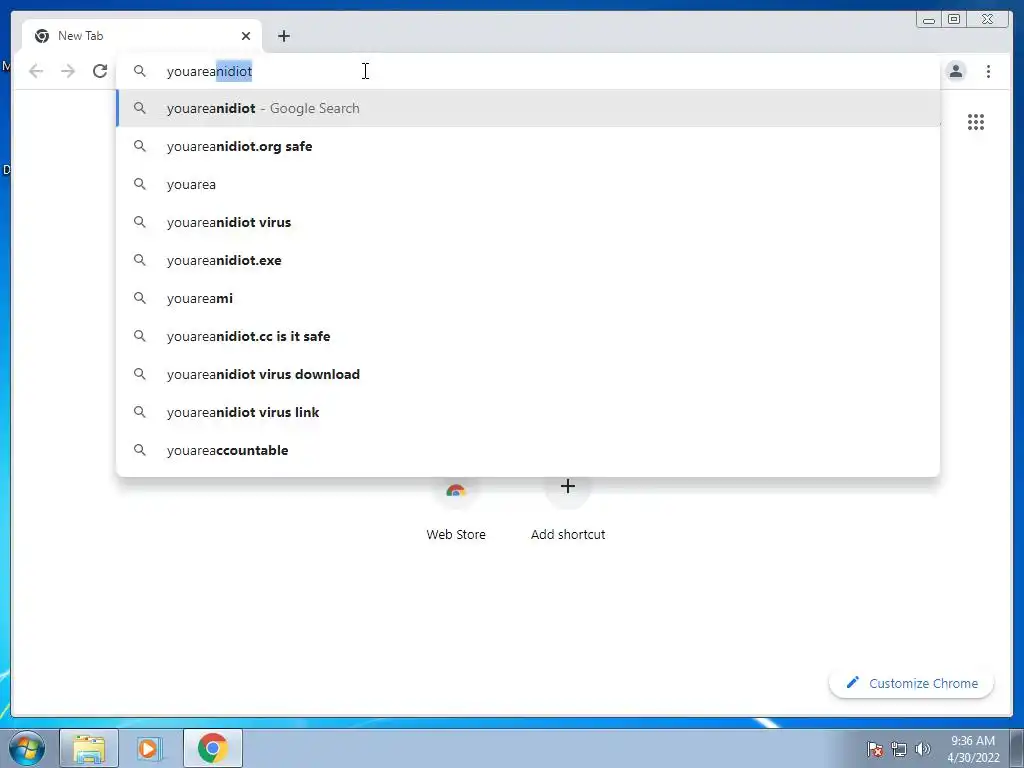
Task: Open a new tab with plus button
Action: click(x=283, y=36)
